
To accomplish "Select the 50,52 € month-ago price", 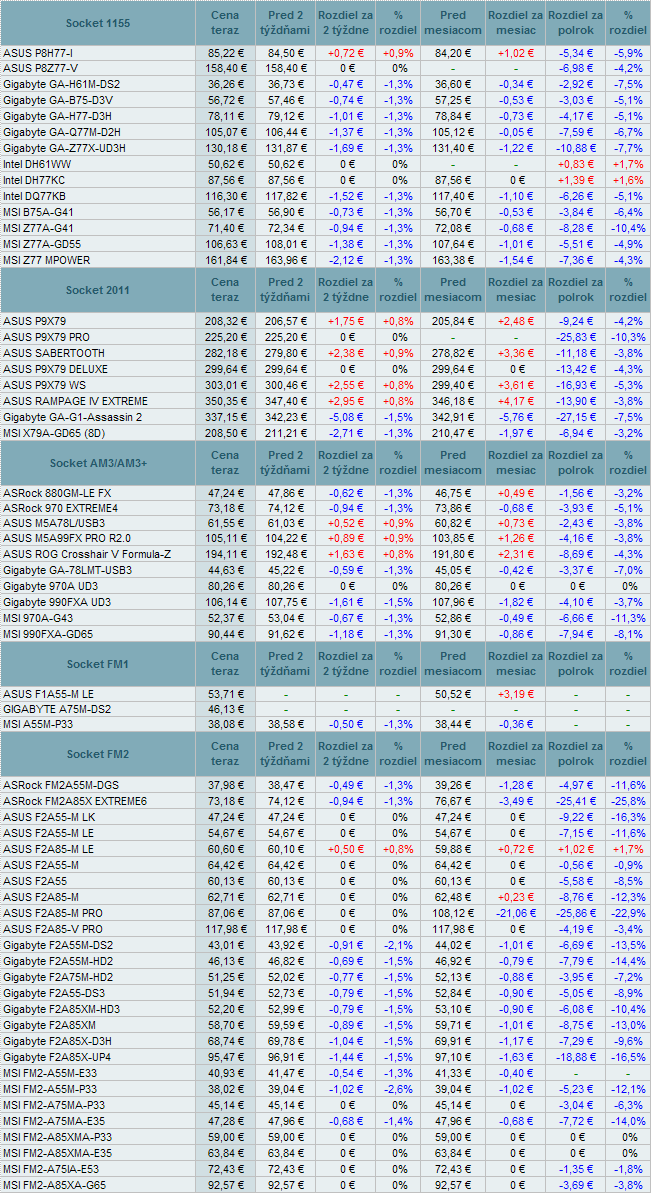I will 453,693.
